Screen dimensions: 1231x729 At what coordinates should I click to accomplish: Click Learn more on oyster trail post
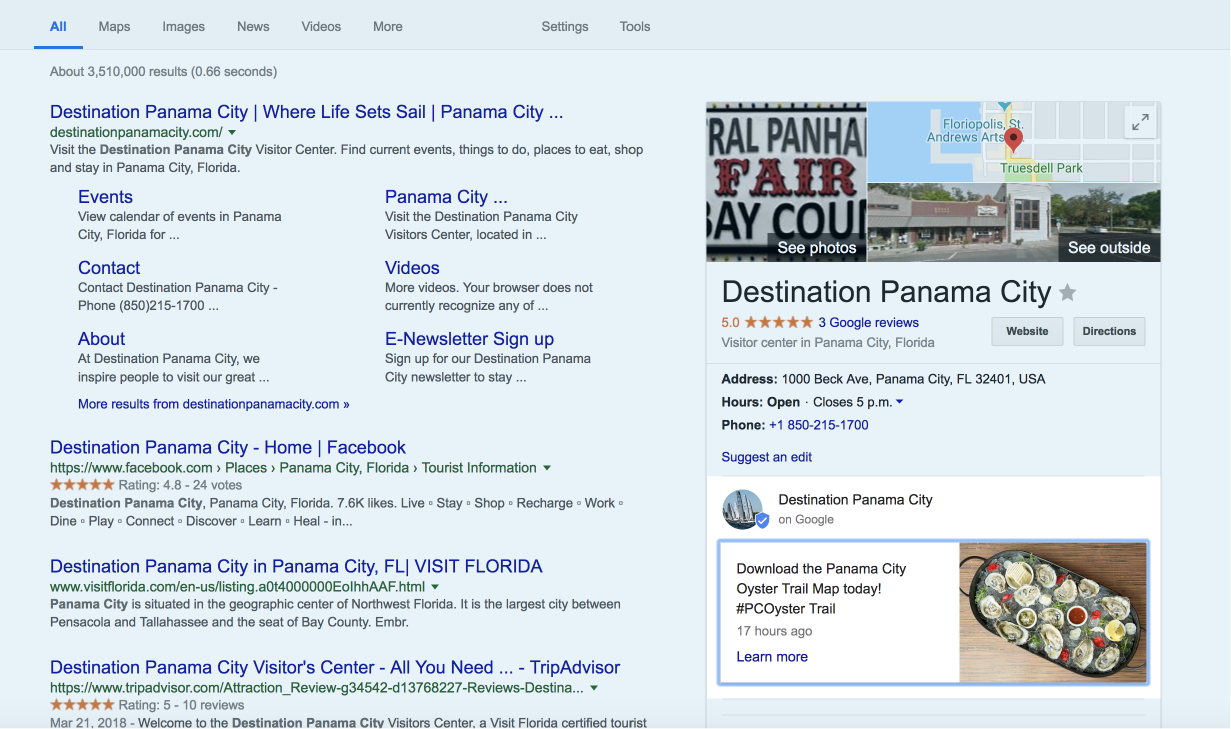[x=772, y=657]
